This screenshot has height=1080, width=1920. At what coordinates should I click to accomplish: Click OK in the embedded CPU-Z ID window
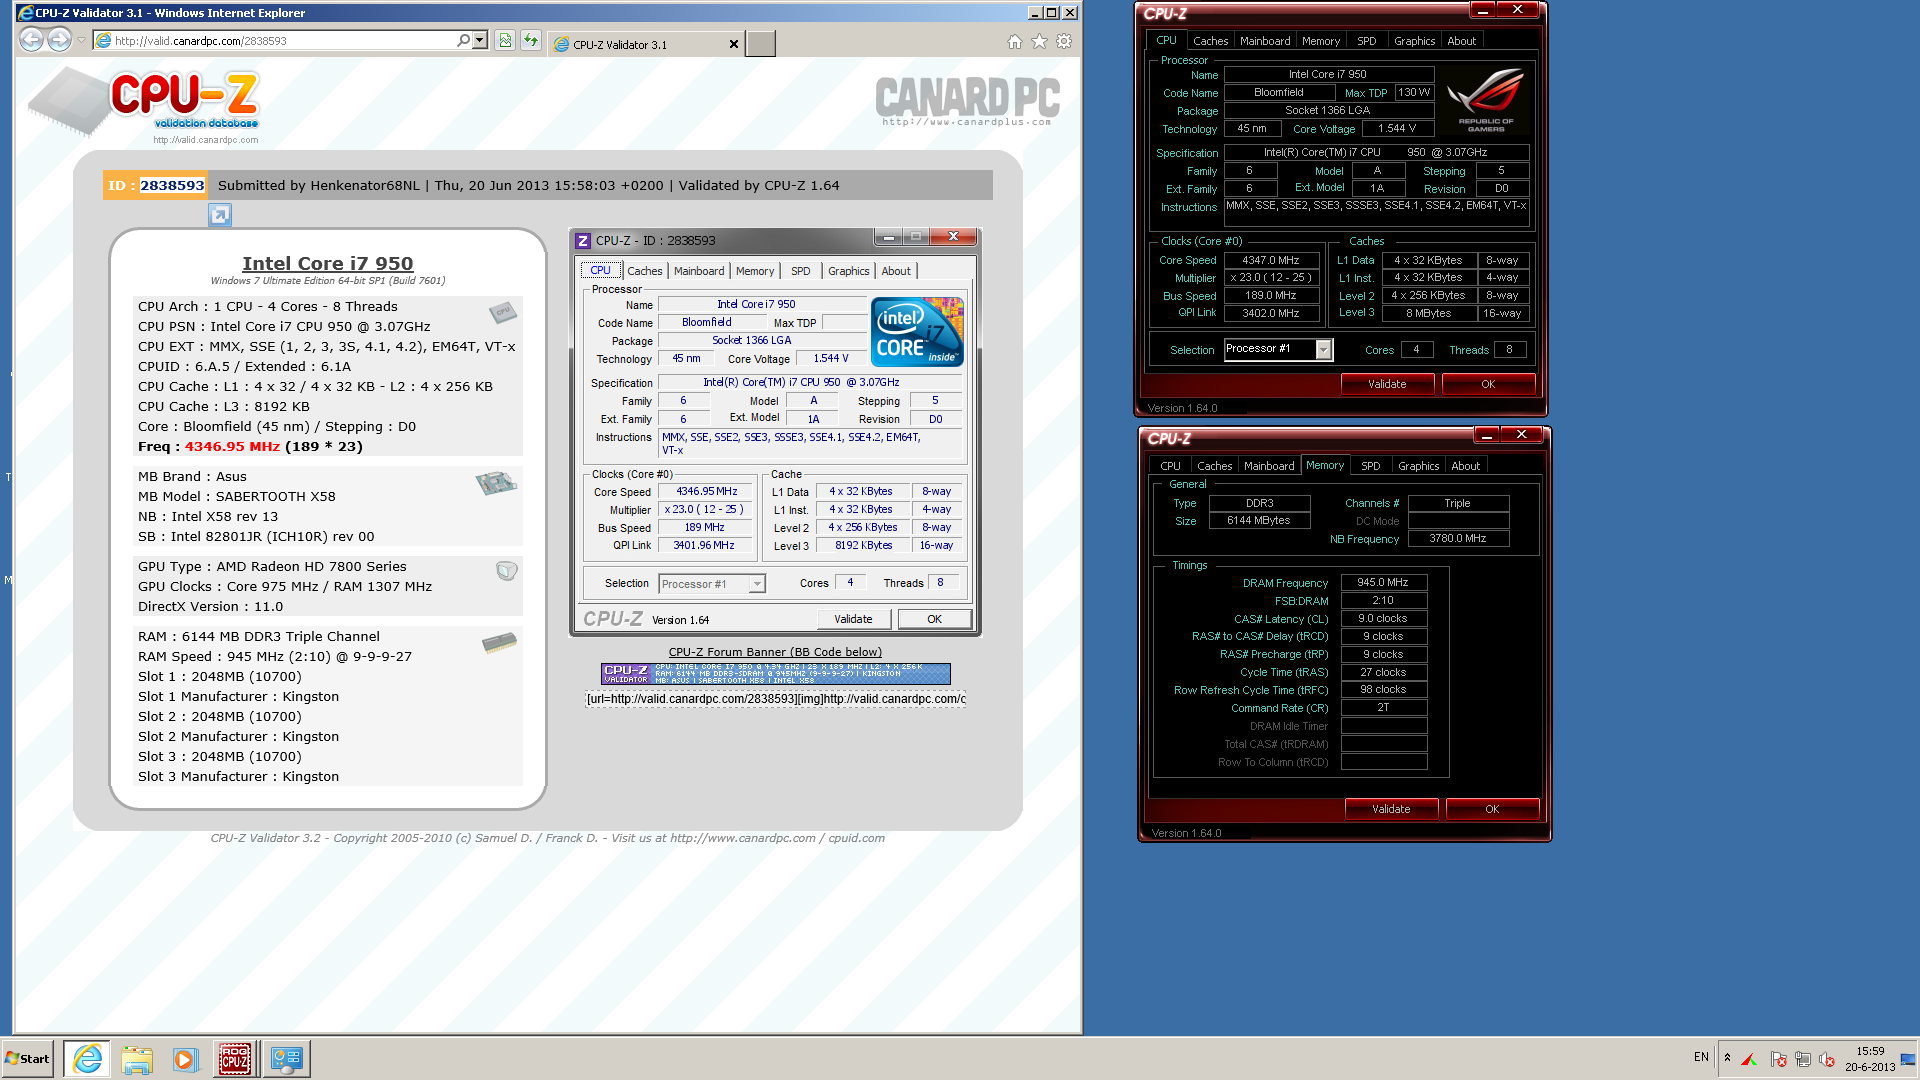pos(934,619)
